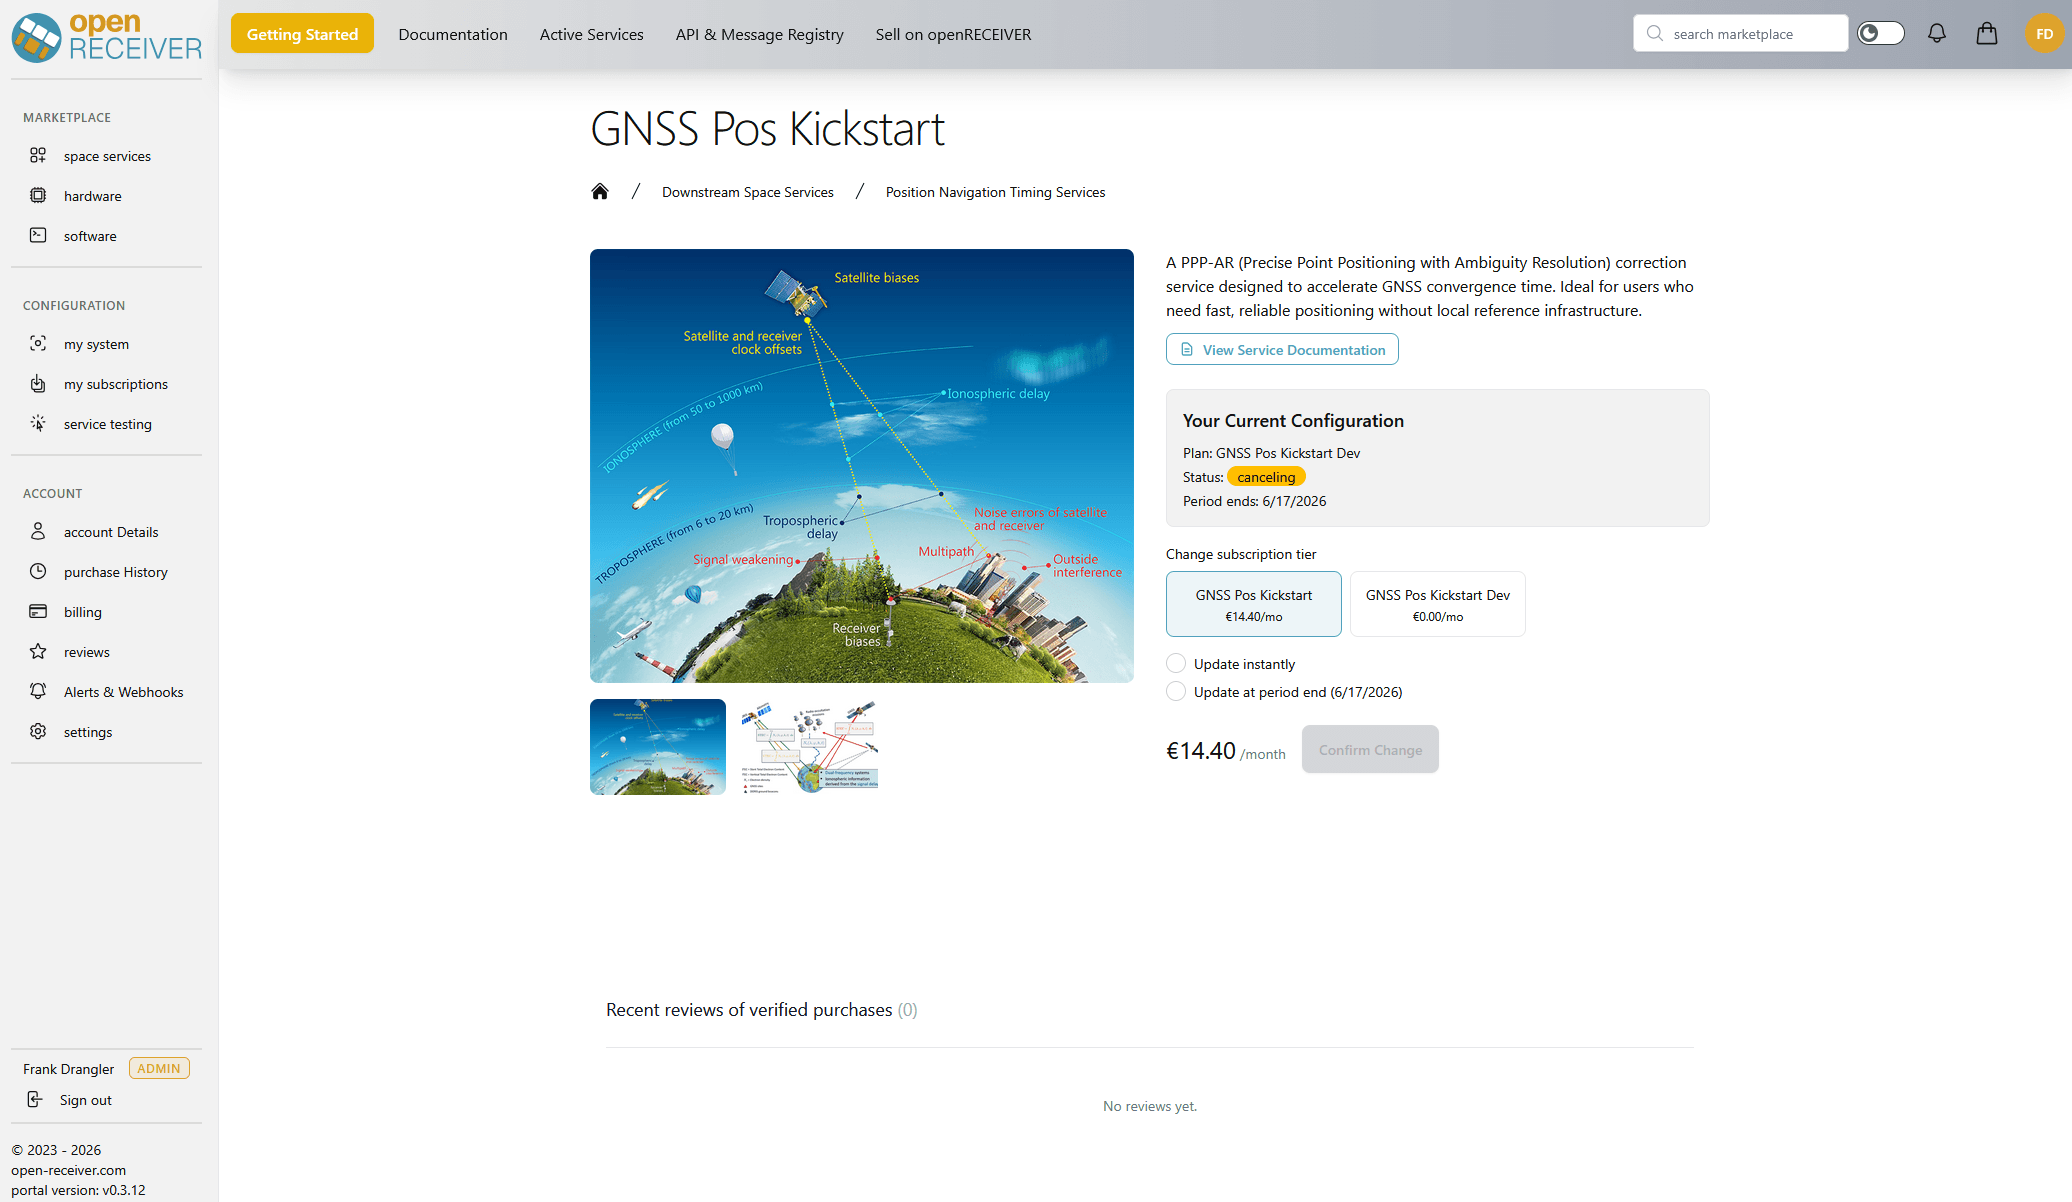Click the Sign out icon

click(x=35, y=1099)
